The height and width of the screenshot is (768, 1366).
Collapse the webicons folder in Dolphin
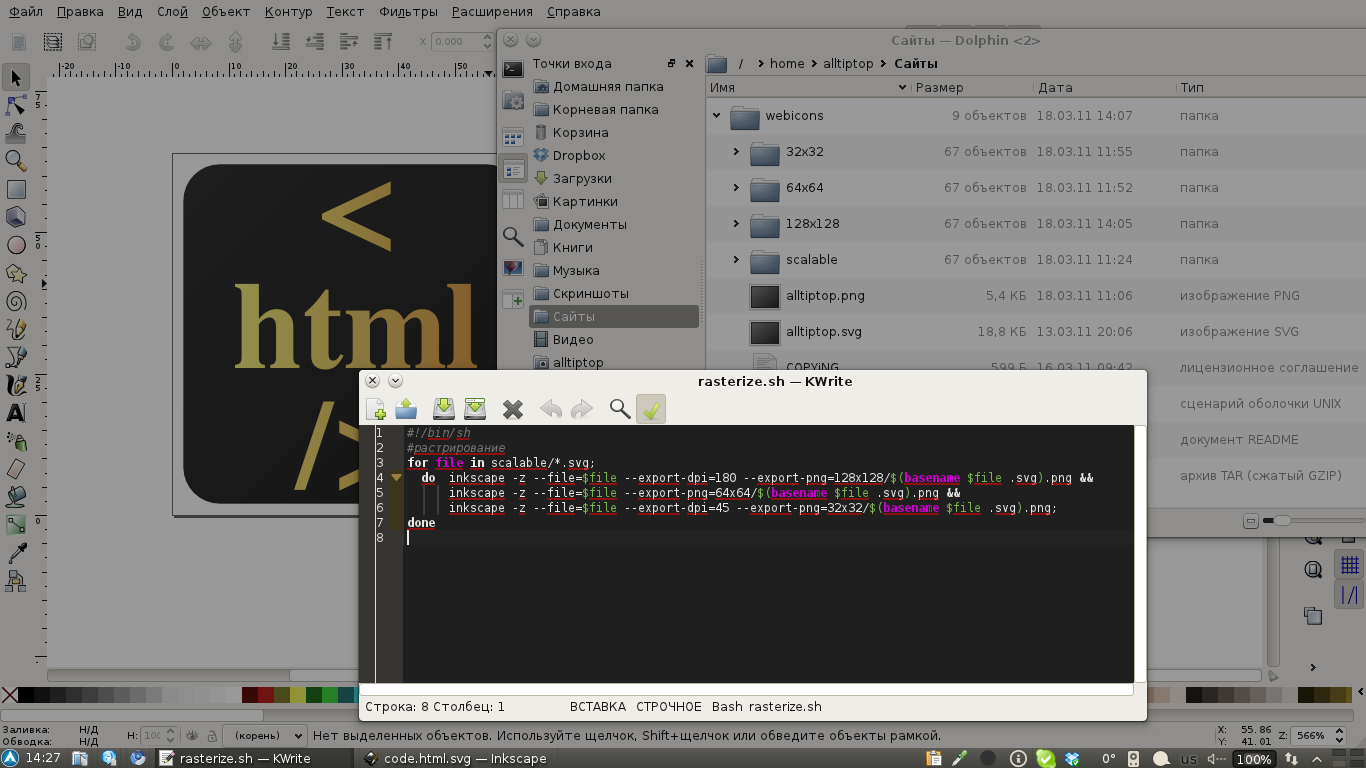[716, 116]
